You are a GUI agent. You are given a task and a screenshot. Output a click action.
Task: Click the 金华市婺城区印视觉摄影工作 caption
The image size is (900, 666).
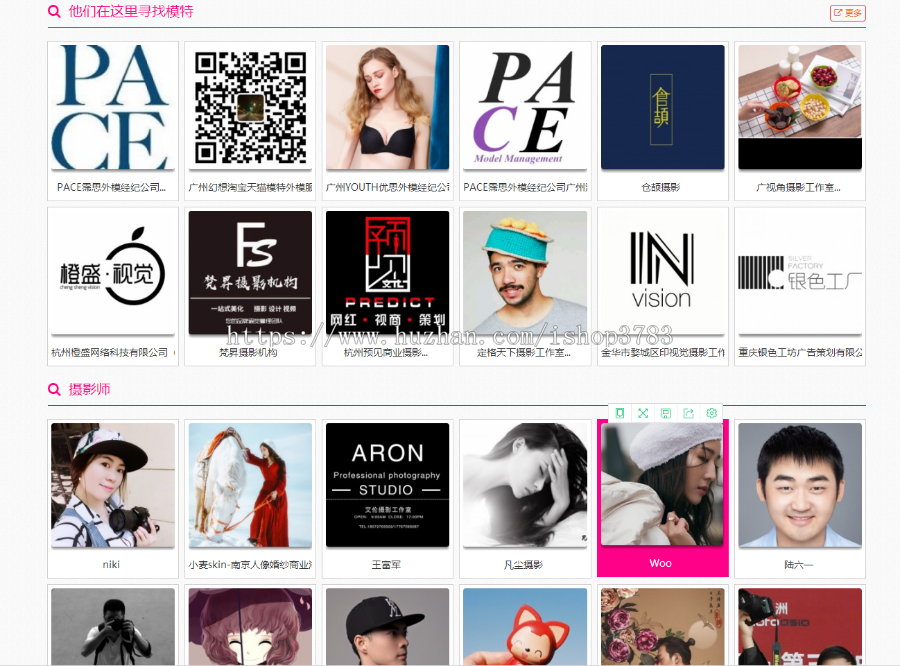pyautogui.click(x=662, y=353)
